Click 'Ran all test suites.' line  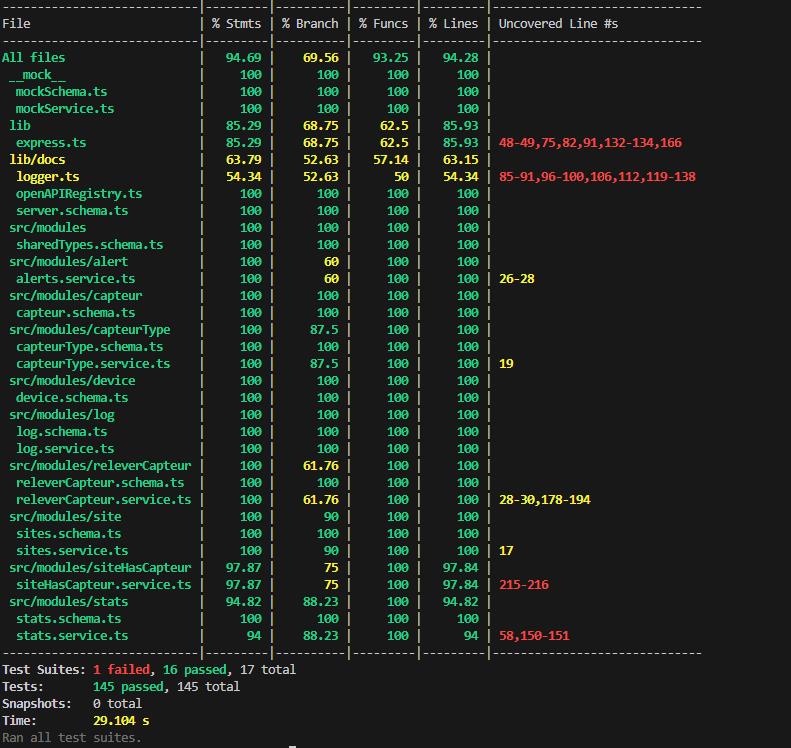tap(72, 738)
